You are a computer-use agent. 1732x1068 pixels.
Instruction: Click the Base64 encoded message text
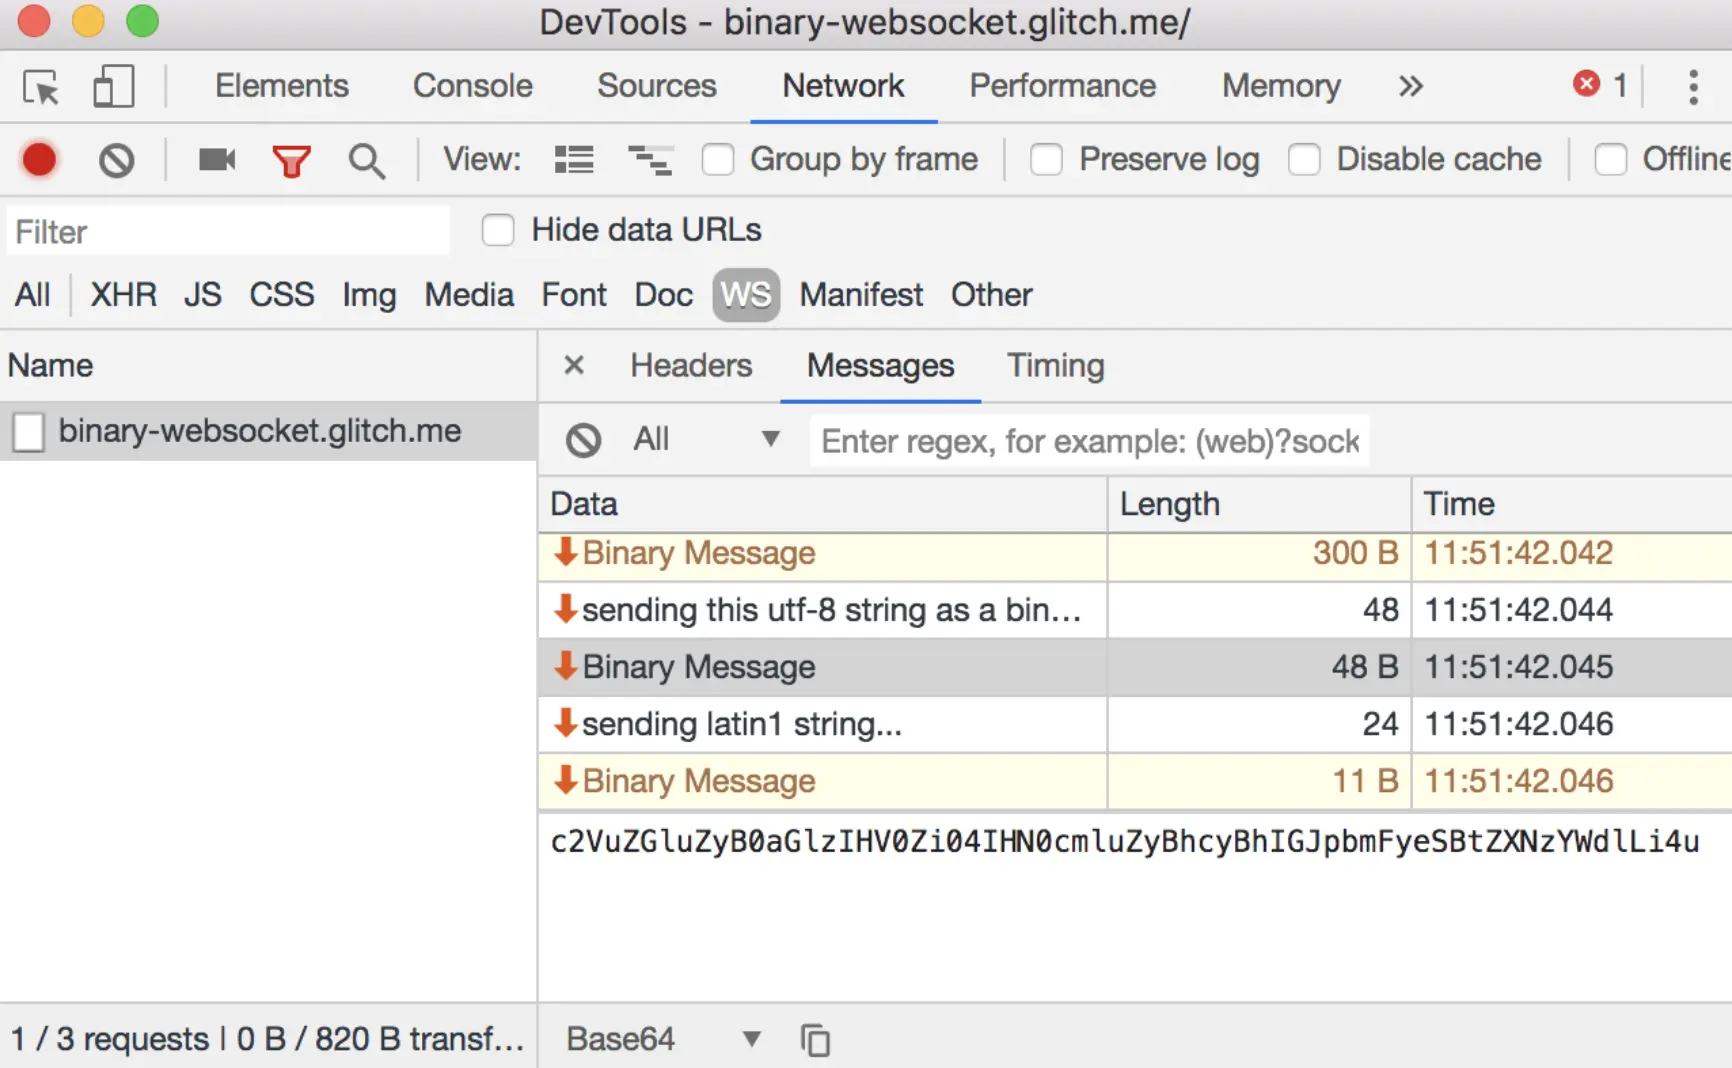(1125, 842)
